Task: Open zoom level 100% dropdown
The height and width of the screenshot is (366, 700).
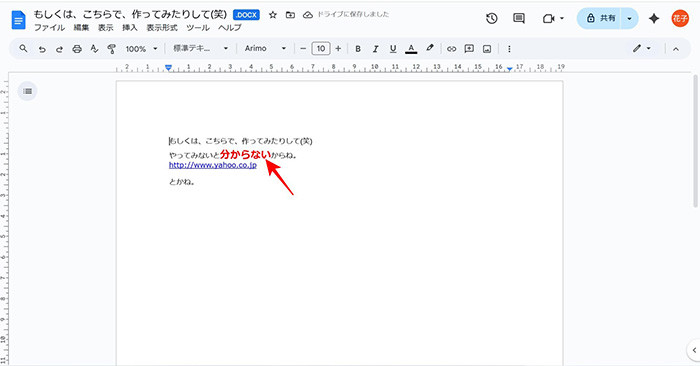Action: click(142, 49)
